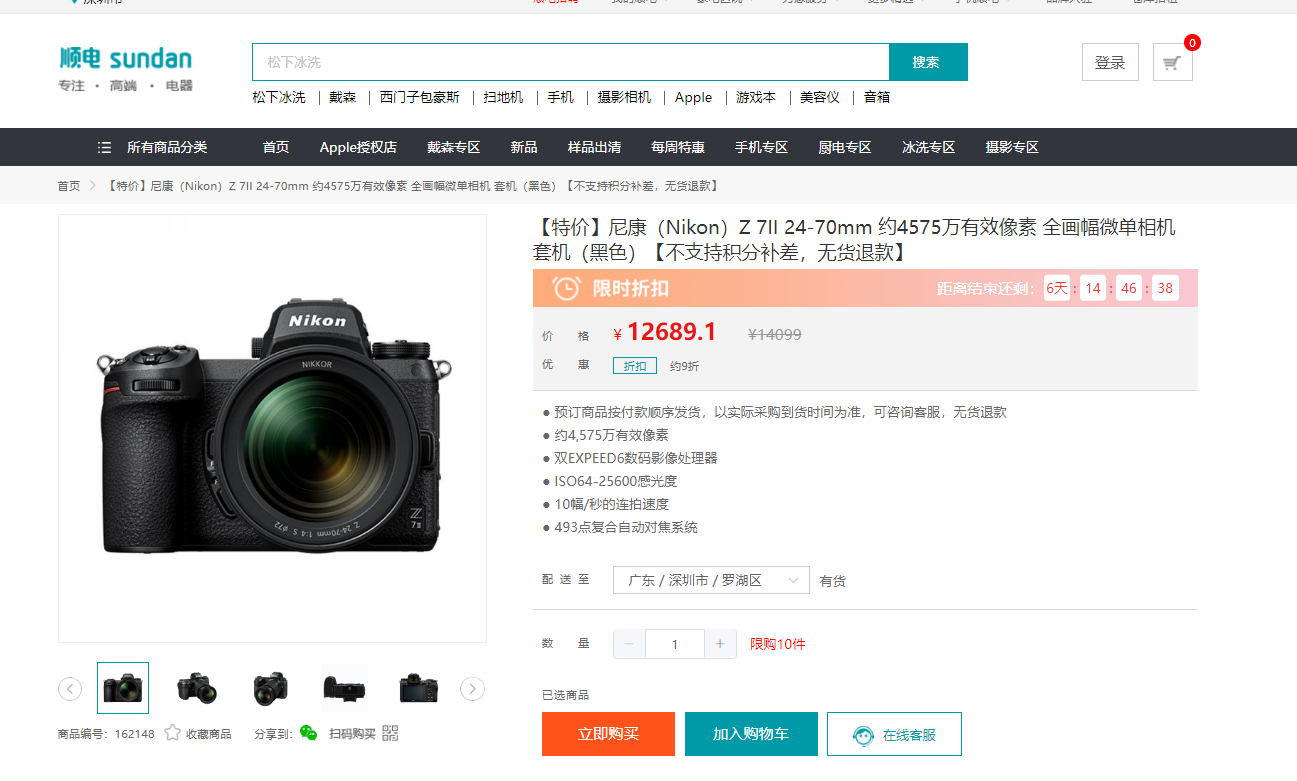The height and width of the screenshot is (781, 1297).
Task: Click the 在线客服 online service button
Action: coord(894,734)
